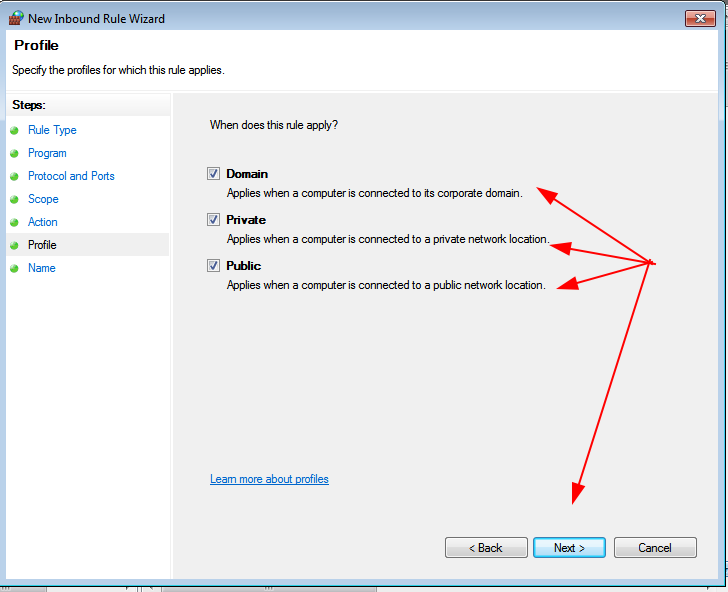The height and width of the screenshot is (592, 728).
Task: Click the green bullet beside Rule Type
Action: coord(14,130)
